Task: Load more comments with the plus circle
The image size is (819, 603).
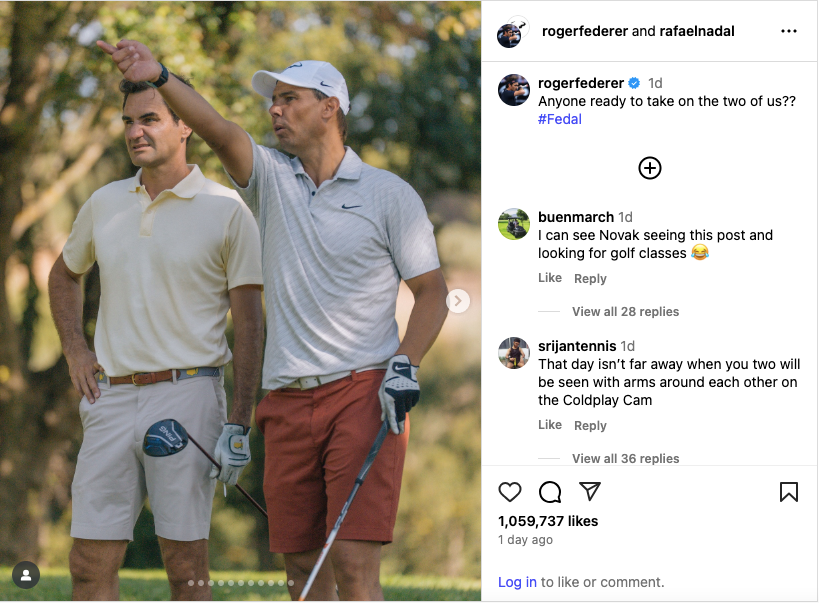Action: pos(650,168)
